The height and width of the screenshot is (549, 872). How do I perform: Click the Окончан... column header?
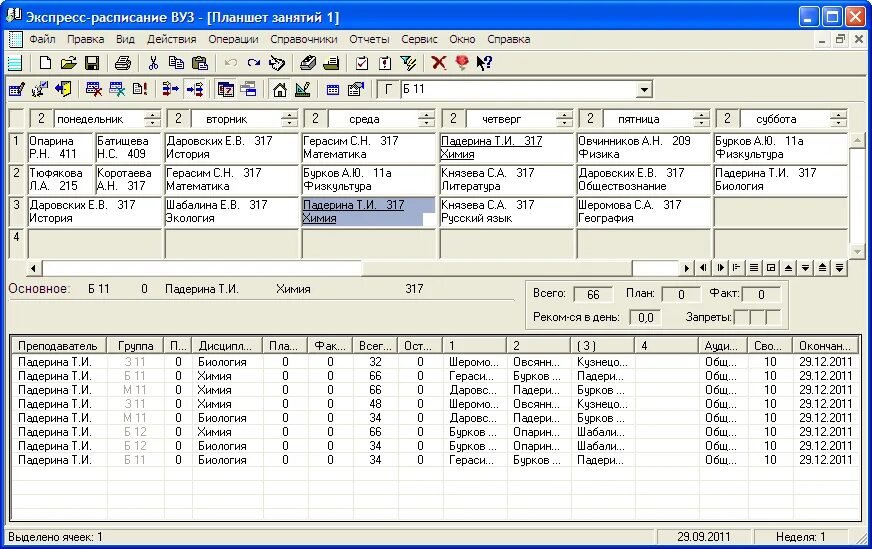click(825, 345)
